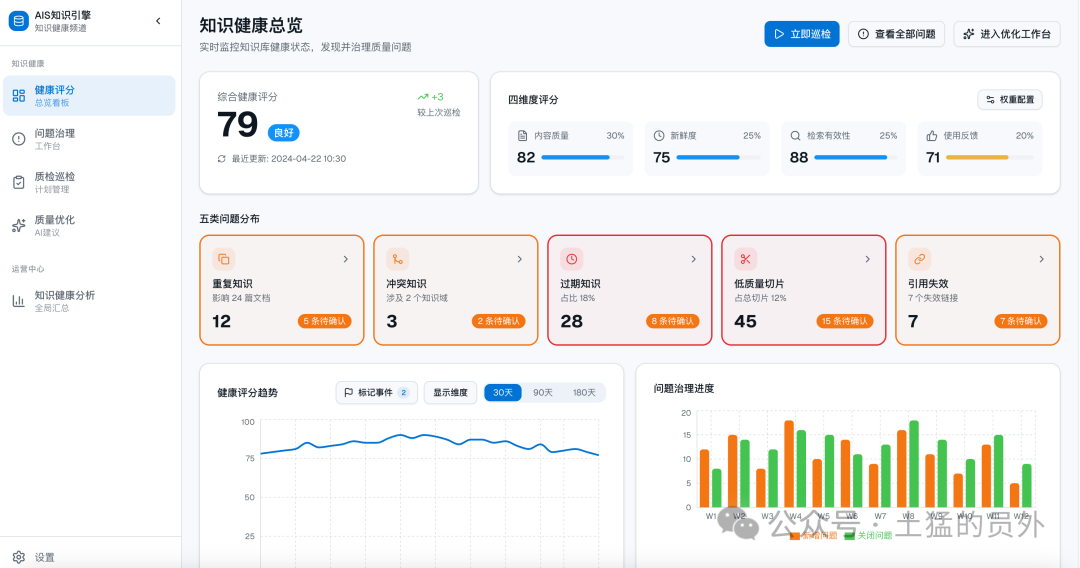Click the clipboard check icon beside 质检巡检
The height and width of the screenshot is (568, 1080).
(19, 182)
